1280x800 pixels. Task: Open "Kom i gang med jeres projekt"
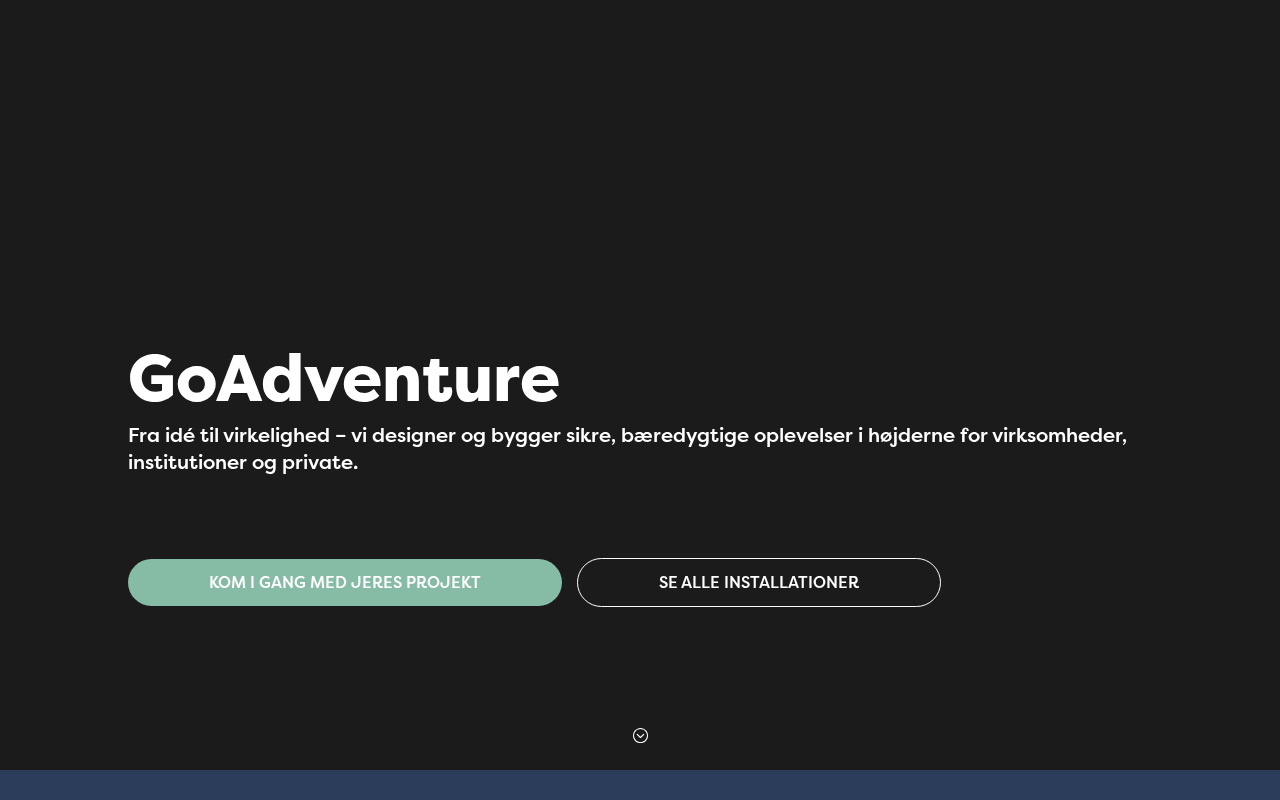345,582
